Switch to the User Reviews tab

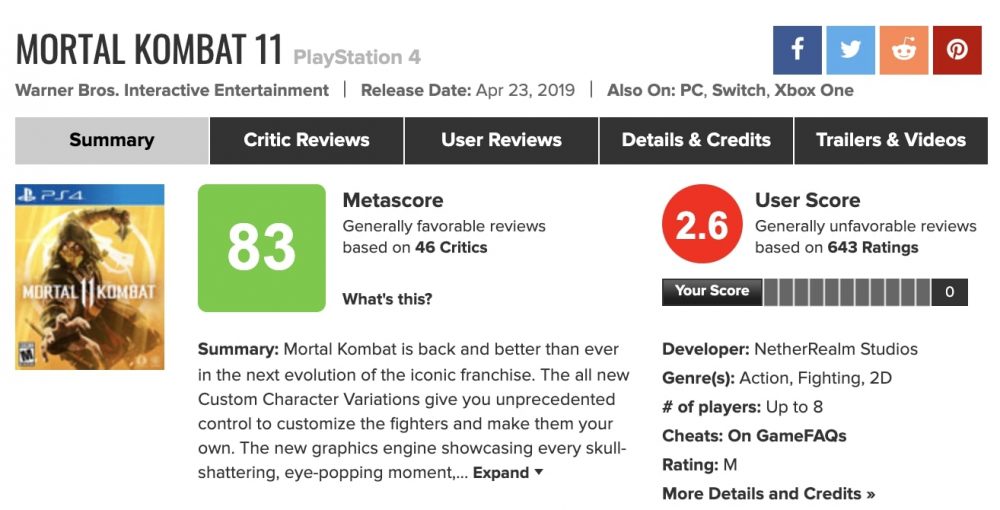coord(501,140)
